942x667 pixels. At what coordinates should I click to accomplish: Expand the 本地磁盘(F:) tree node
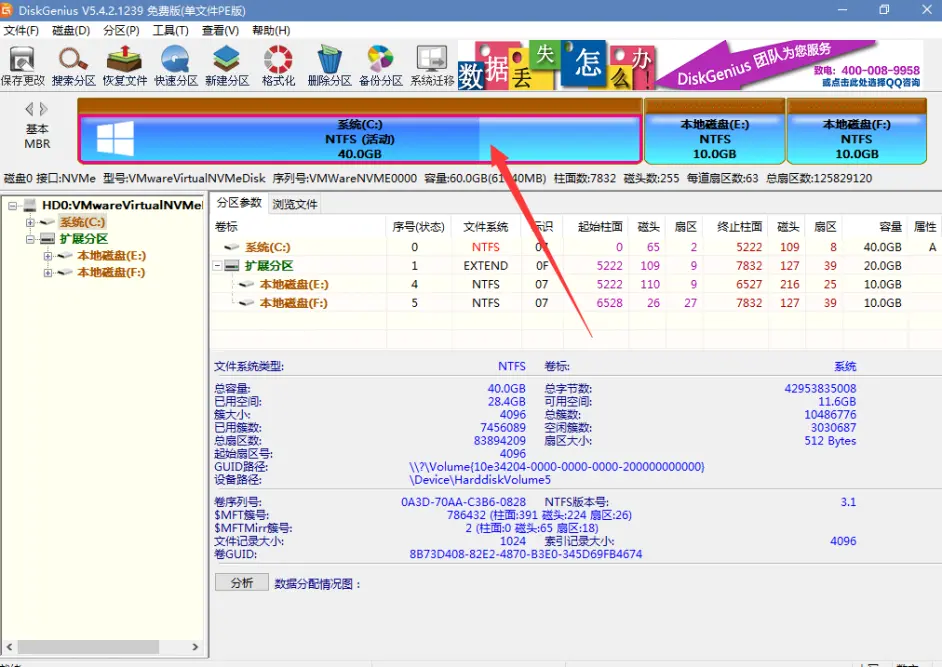47,273
